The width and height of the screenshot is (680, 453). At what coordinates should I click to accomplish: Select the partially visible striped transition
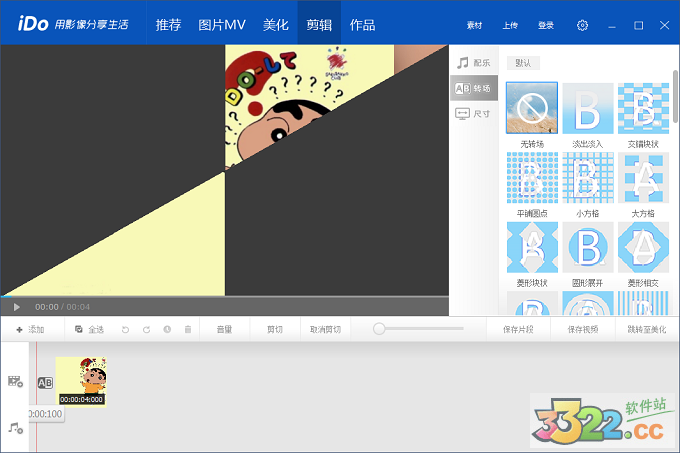click(643, 303)
